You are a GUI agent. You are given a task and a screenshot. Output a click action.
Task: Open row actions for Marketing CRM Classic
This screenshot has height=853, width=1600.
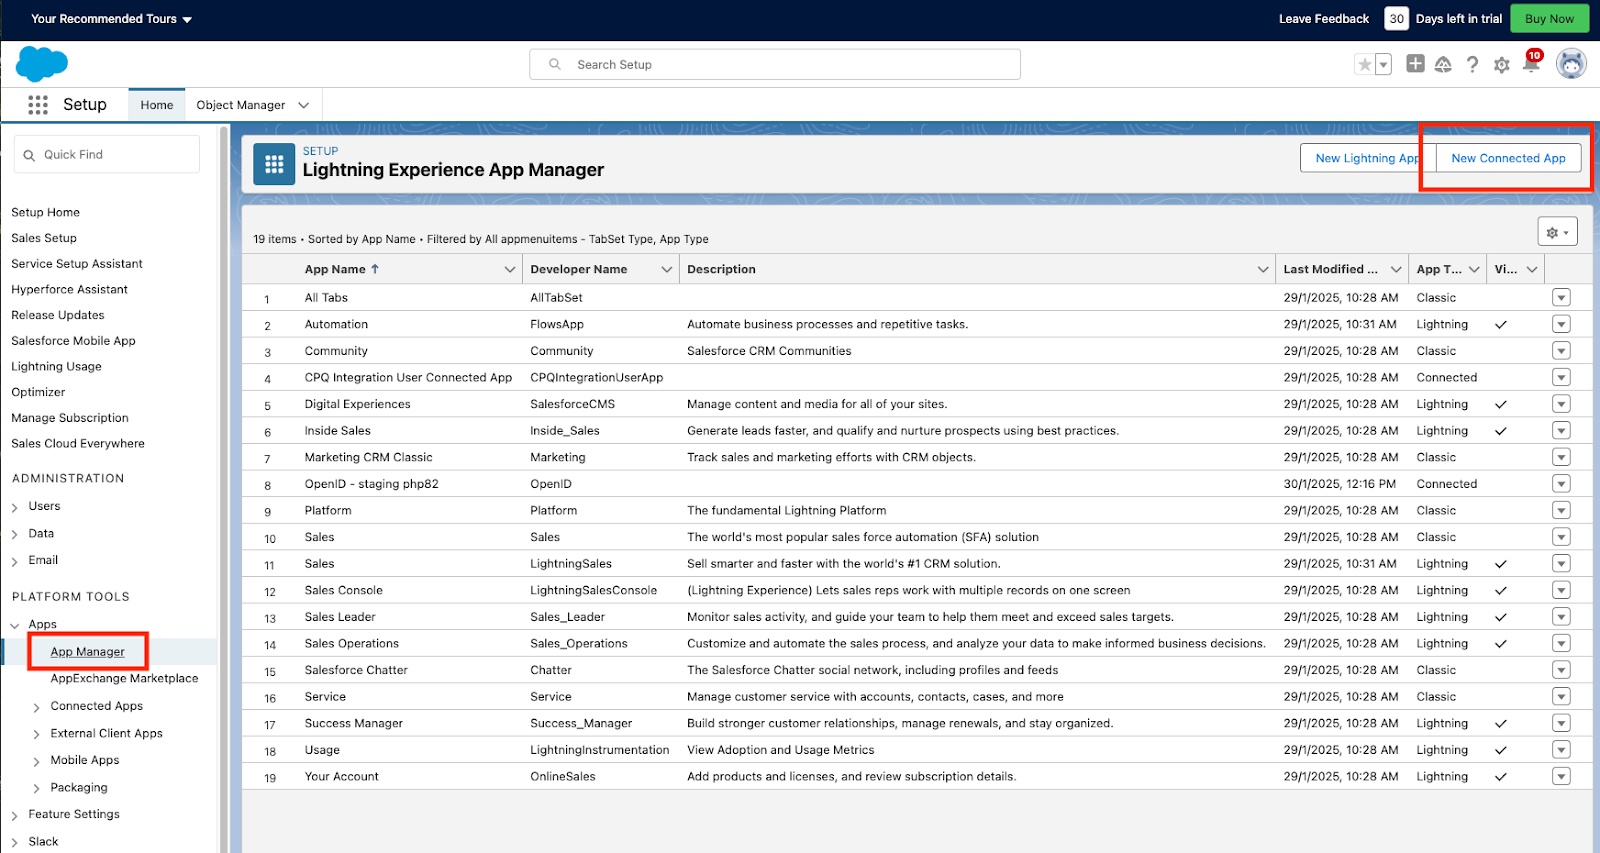pos(1561,457)
